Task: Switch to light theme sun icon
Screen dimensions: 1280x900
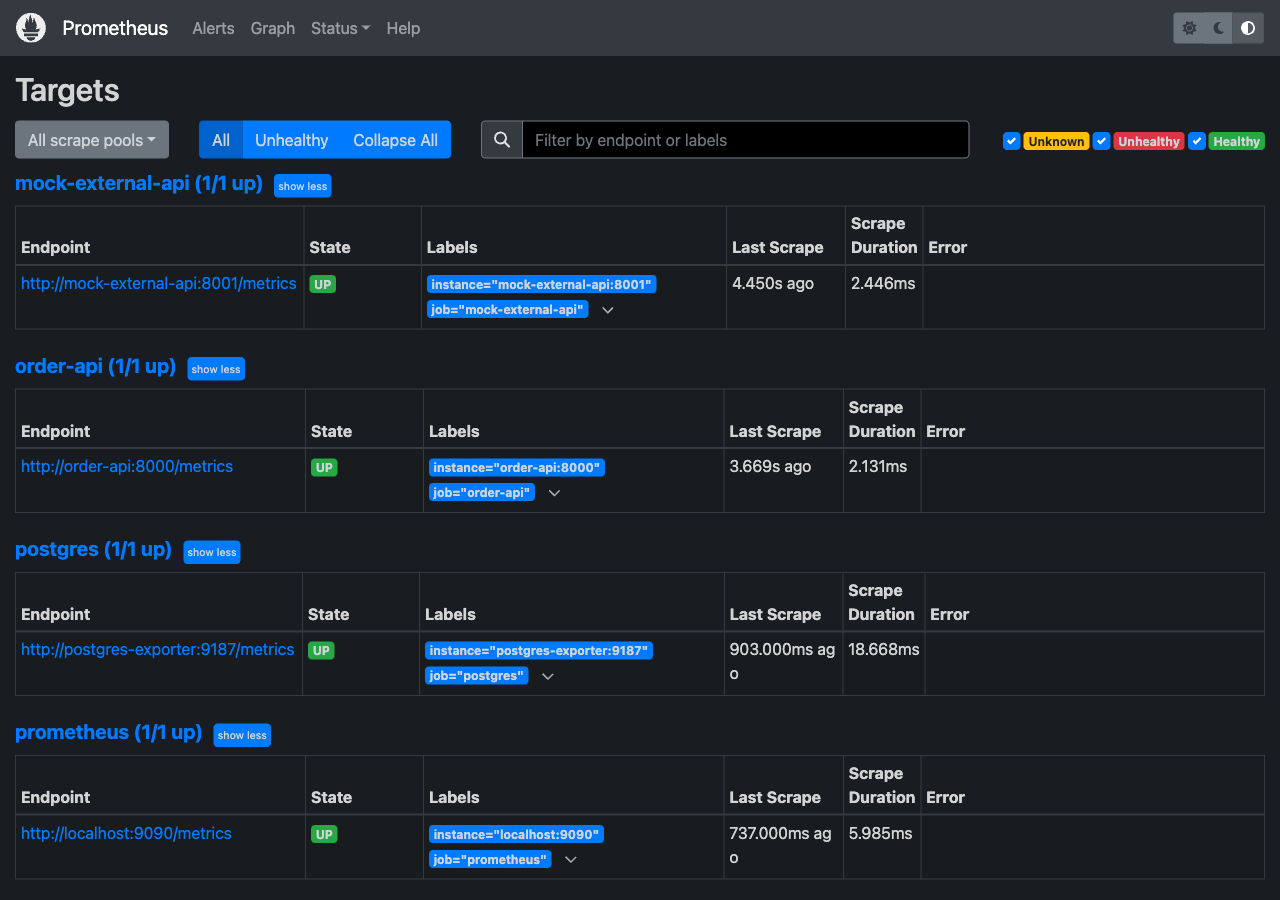Action: click(x=1189, y=28)
